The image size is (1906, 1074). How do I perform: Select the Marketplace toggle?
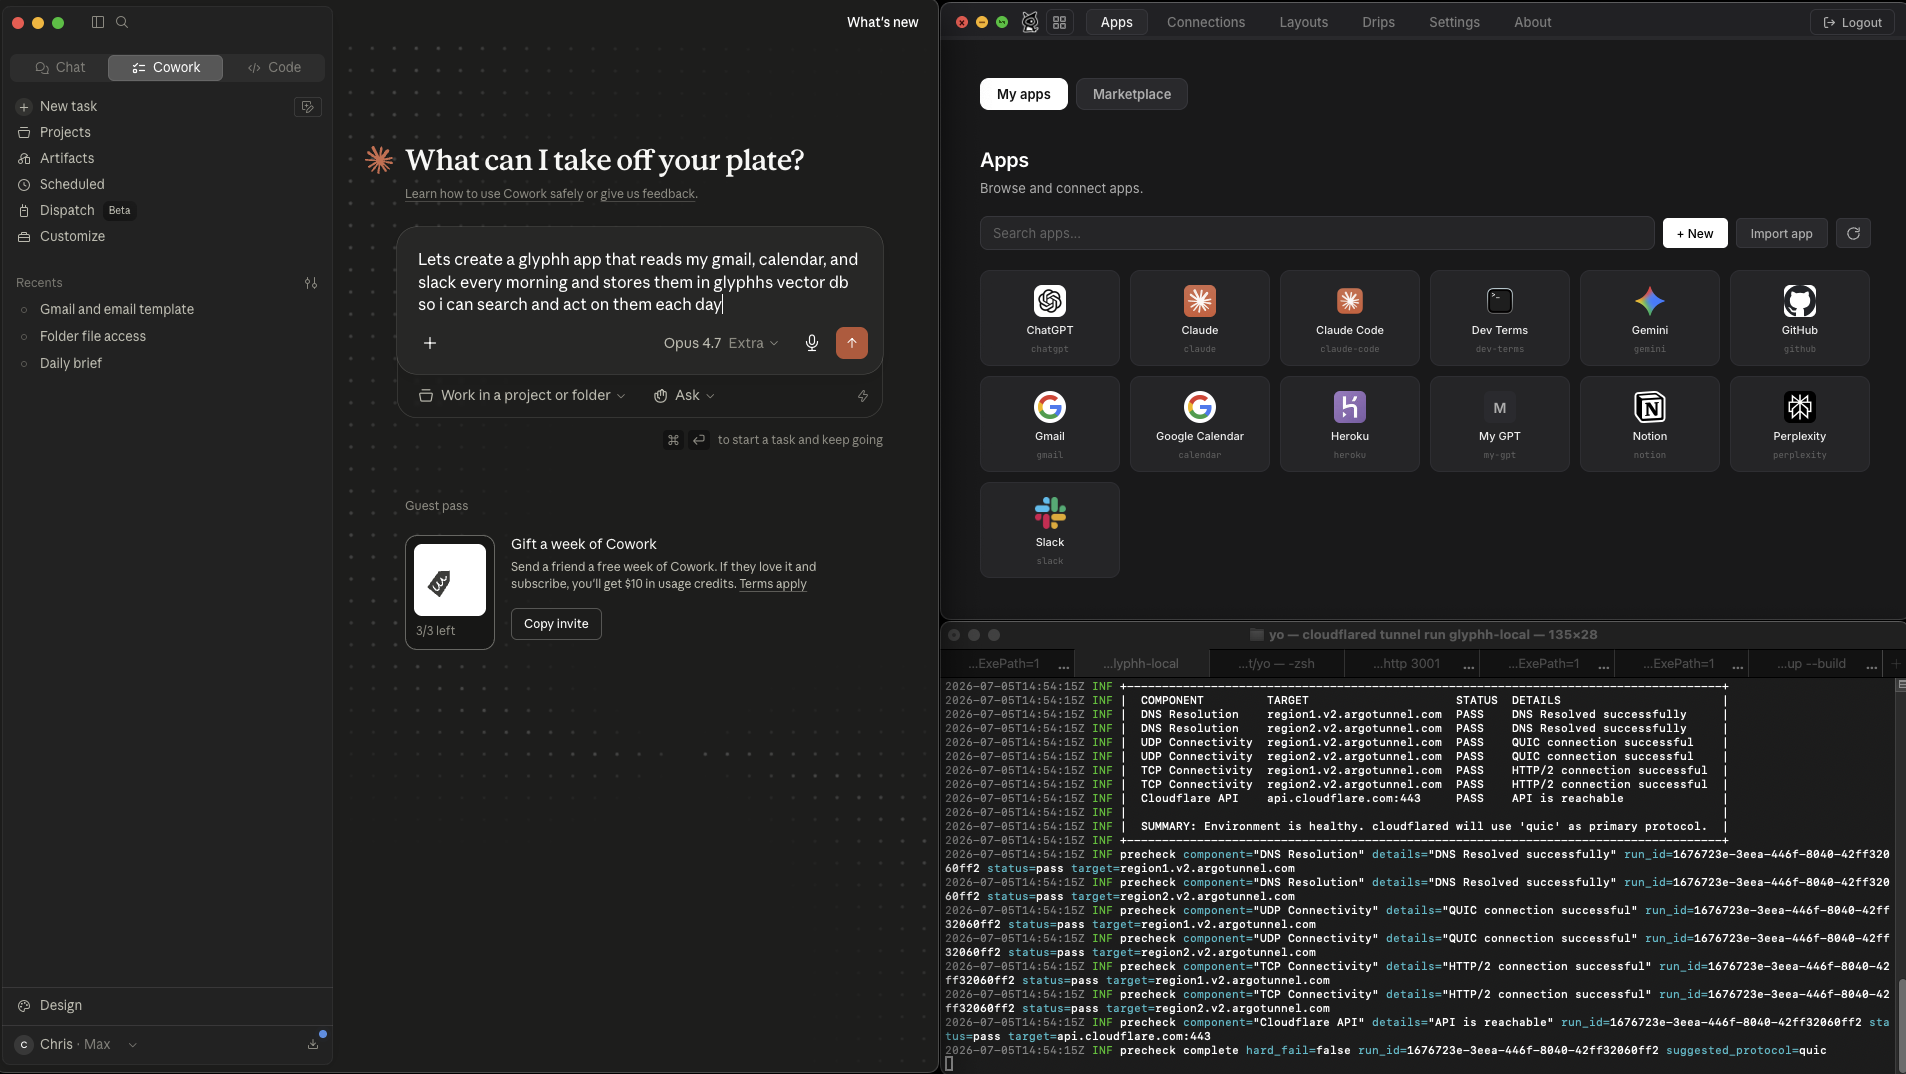1132,94
